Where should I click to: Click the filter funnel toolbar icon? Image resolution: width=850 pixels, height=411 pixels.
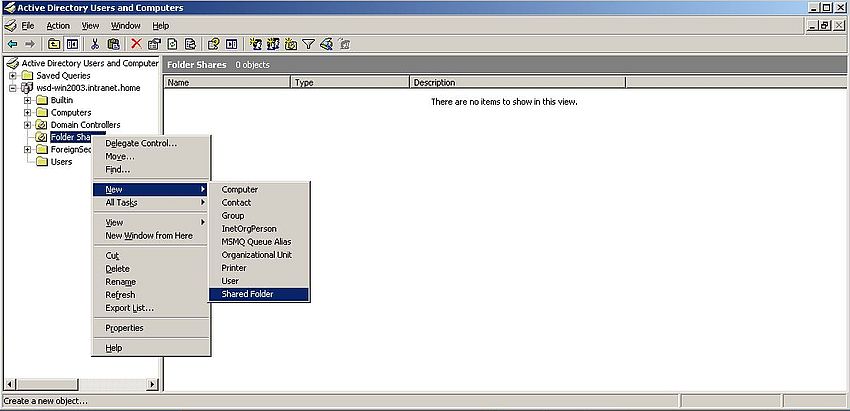point(309,44)
